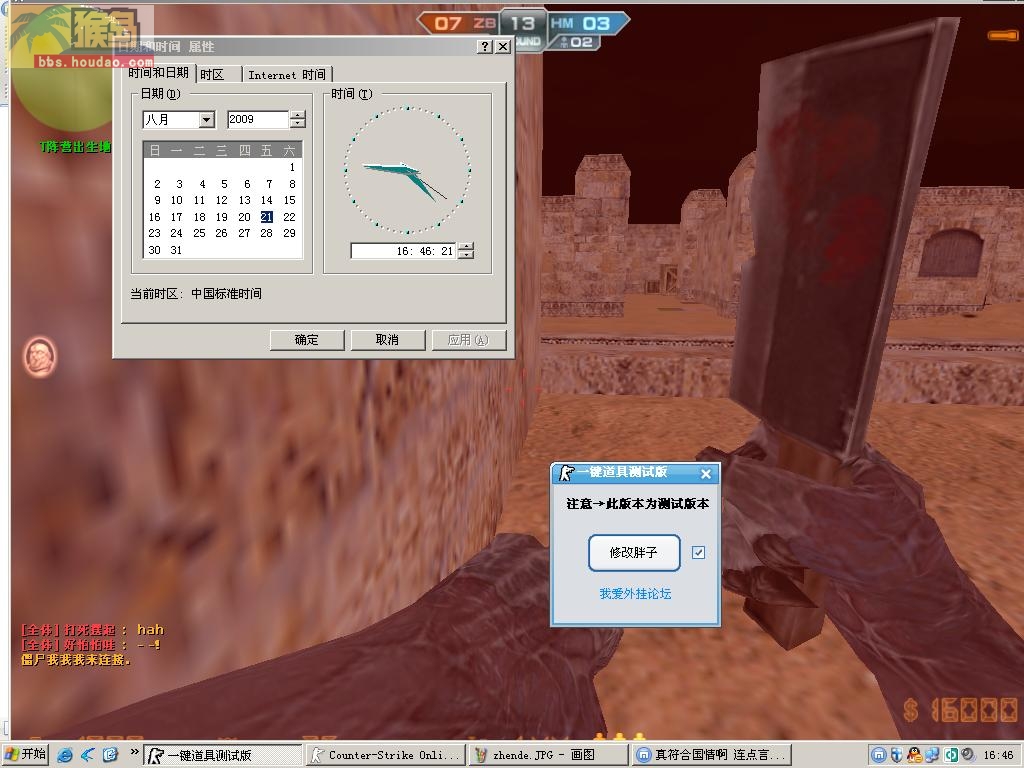Screen dimensions: 1024x768
Task: Switch to Internet 时间 tab
Action: click(287, 74)
